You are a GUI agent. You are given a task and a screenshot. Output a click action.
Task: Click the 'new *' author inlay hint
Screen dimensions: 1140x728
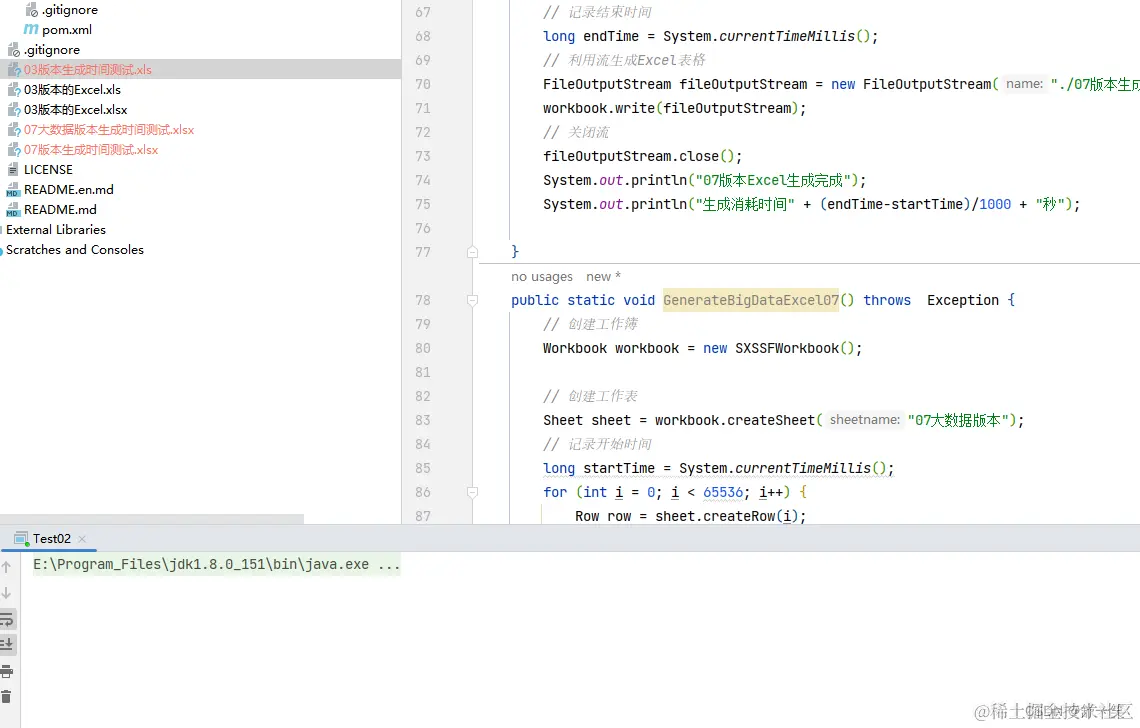(603, 277)
